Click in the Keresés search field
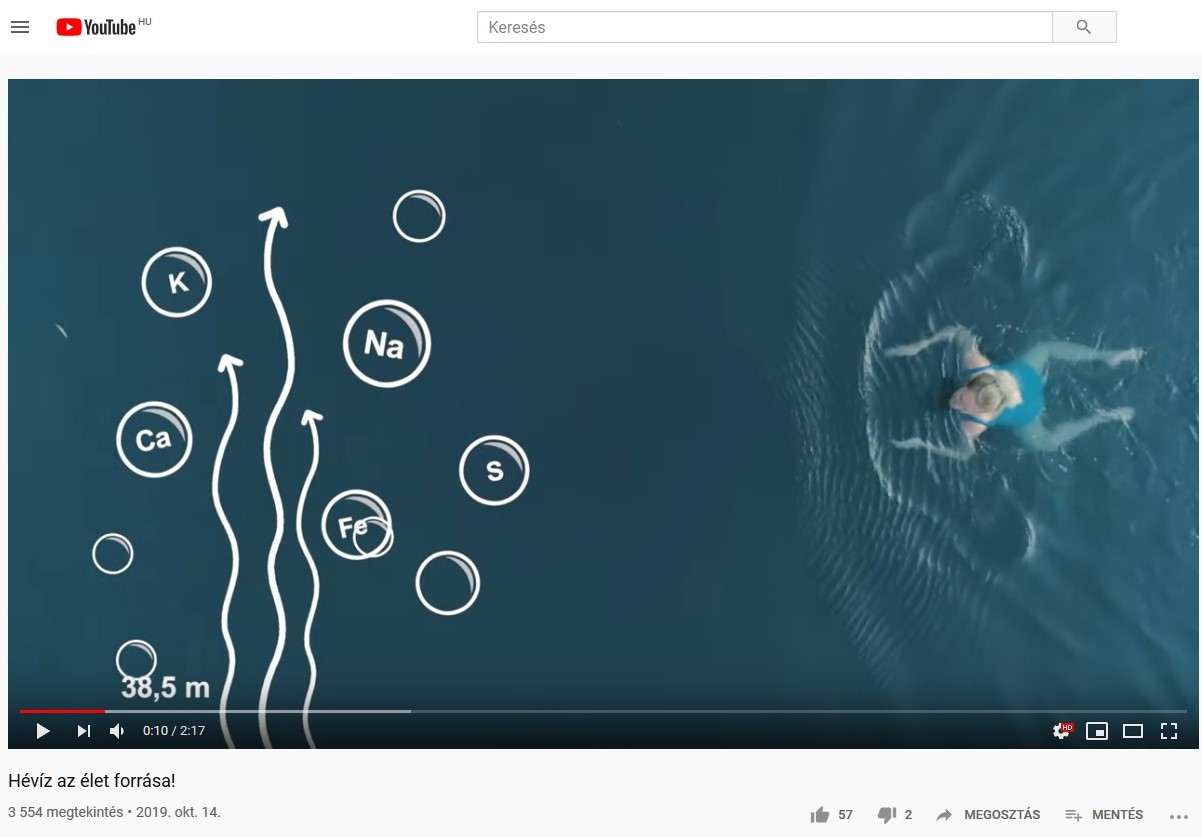Viewport: 1202px width, 837px height. (765, 27)
